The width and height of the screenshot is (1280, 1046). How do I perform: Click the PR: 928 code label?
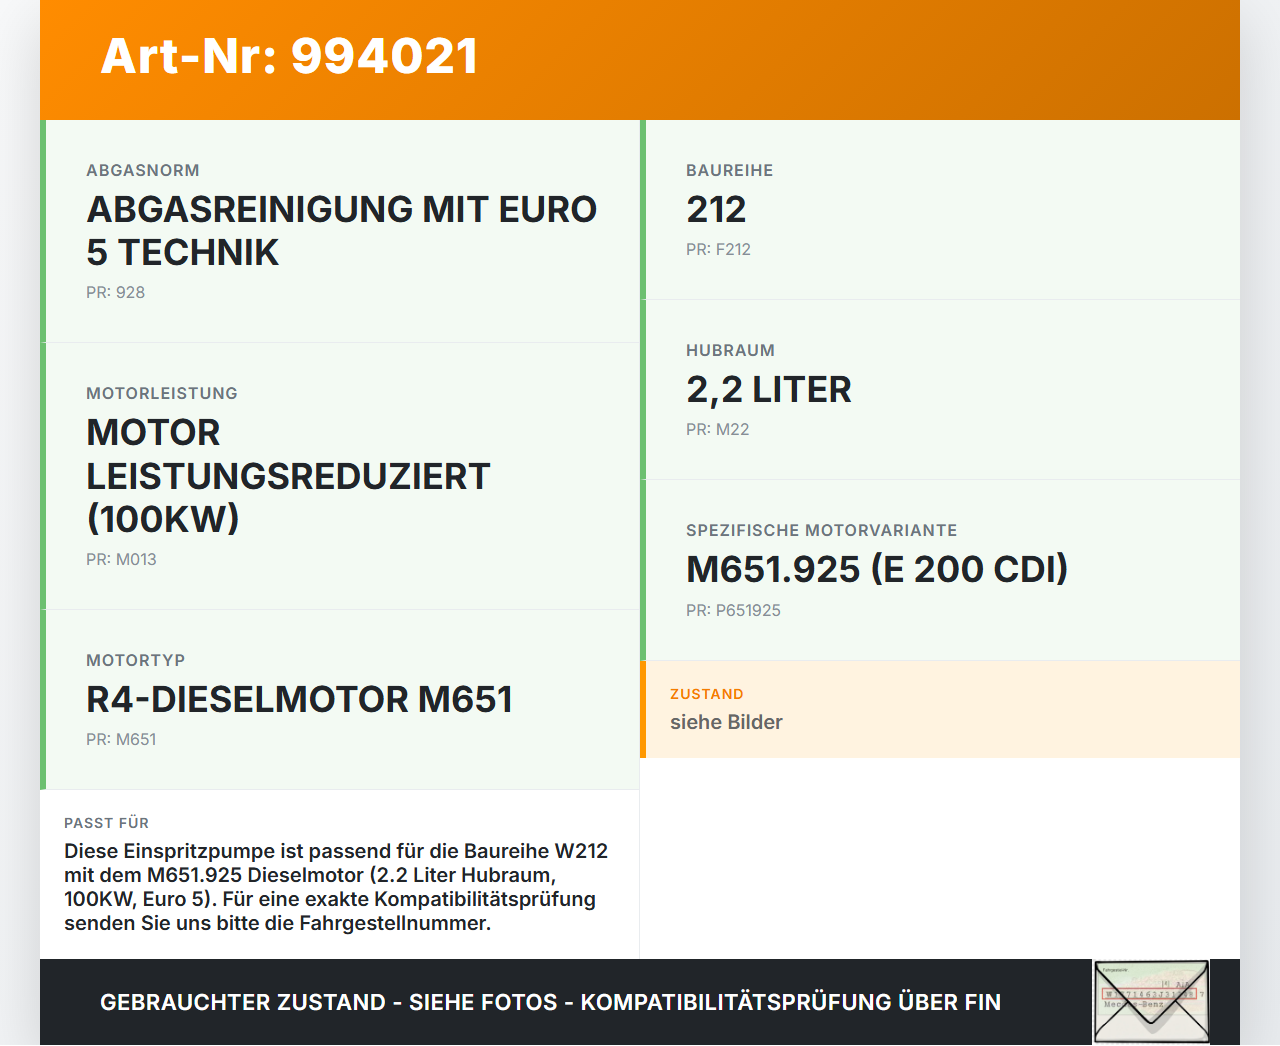click(115, 292)
